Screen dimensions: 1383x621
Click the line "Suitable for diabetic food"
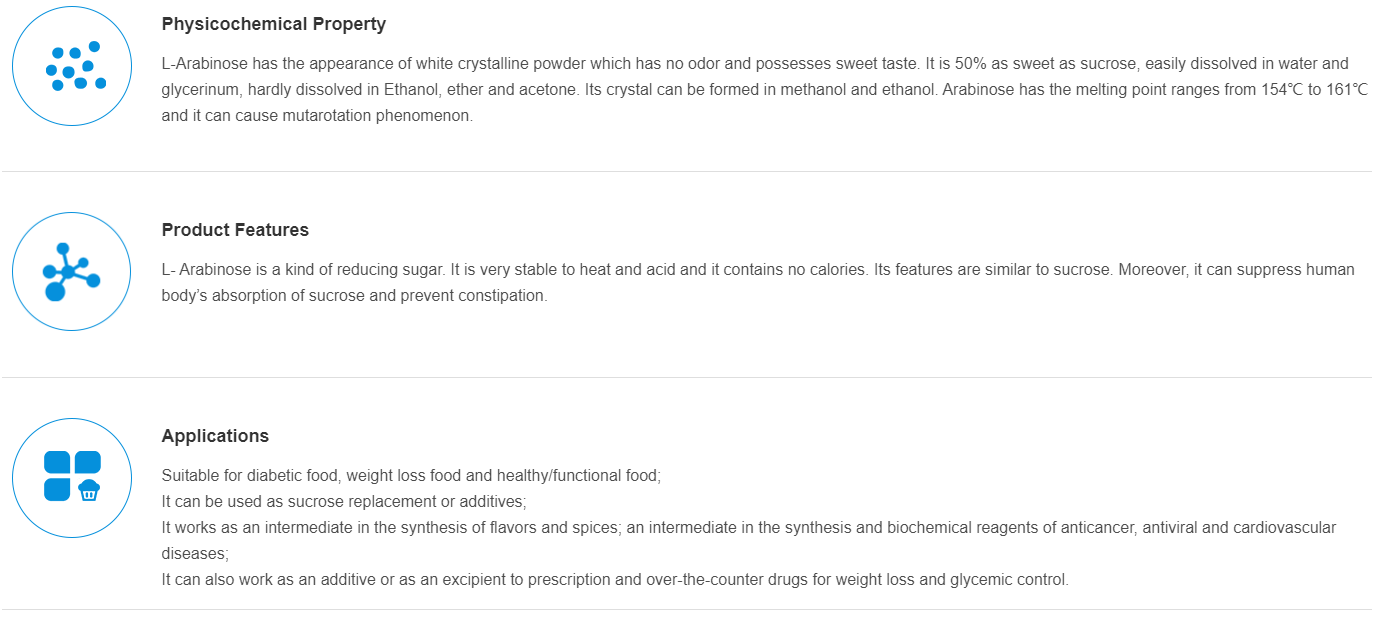click(411, 476)
